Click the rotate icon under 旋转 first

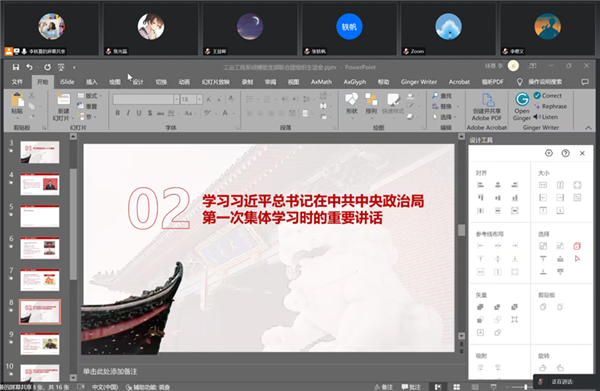click(x=543, y=368)
